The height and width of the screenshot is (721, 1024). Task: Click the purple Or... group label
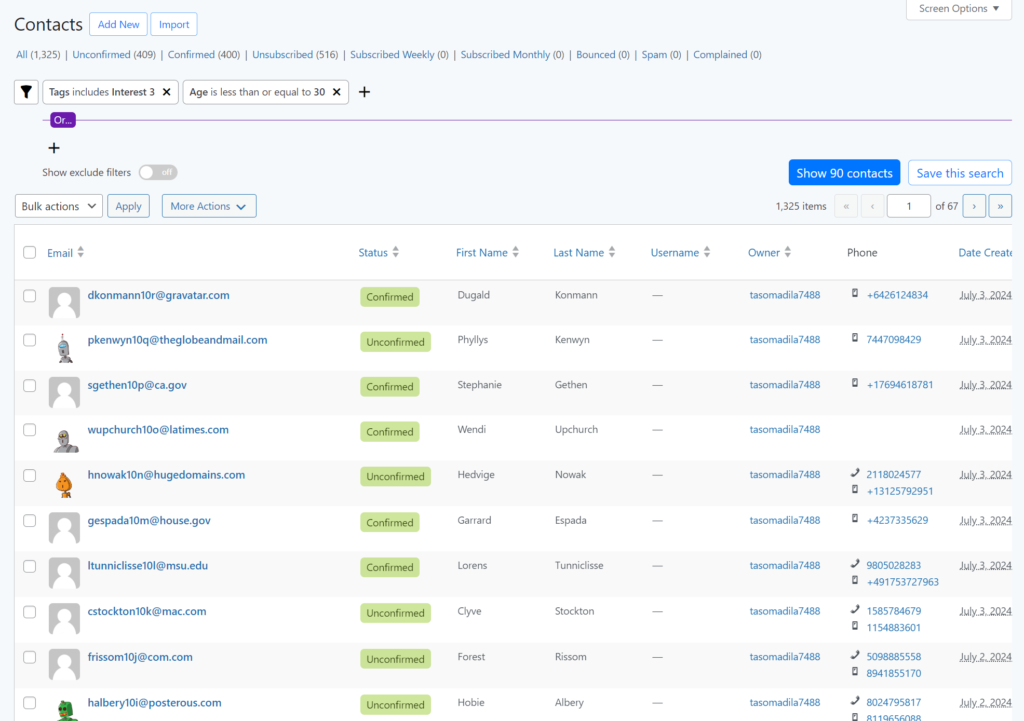(x=63, y=120)
